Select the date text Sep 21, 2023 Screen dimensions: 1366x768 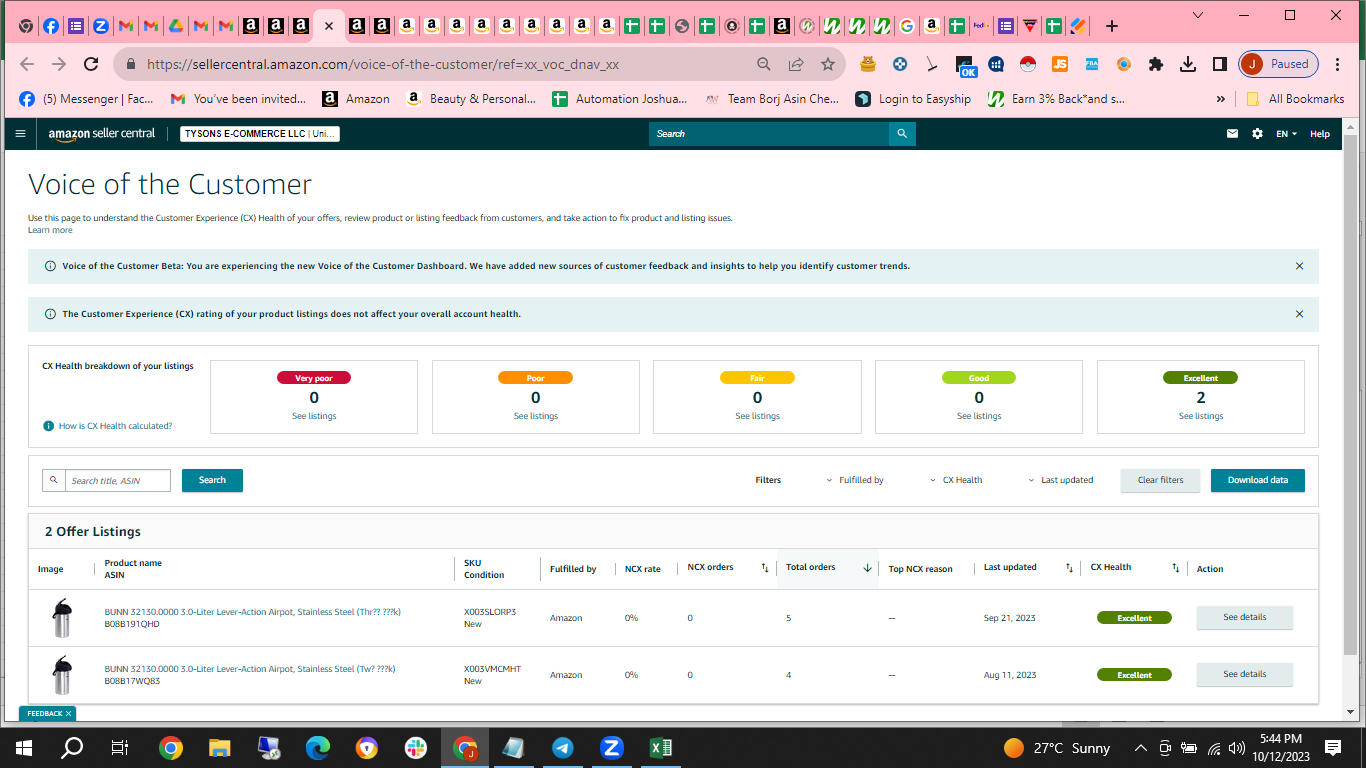[1010, 618]
